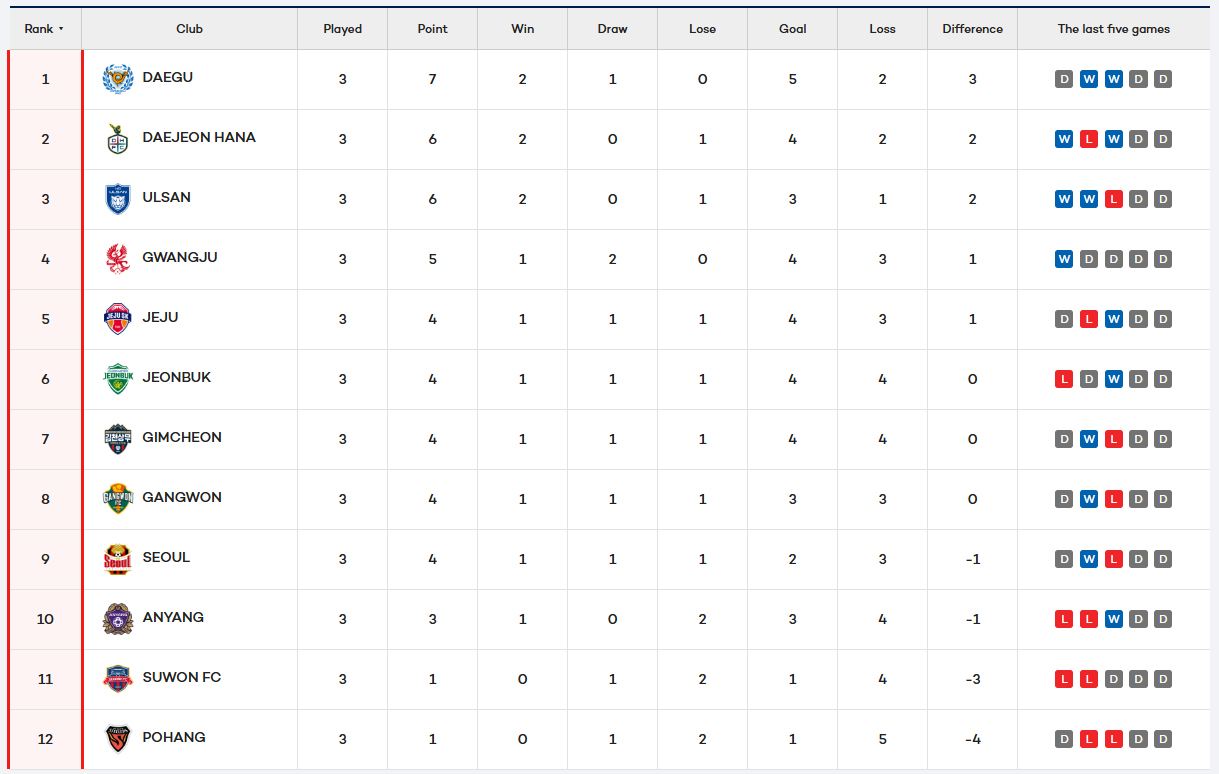Open the GIMCHEON club name link
This screenshot has width=1219, height=774.
coord(182,437)
